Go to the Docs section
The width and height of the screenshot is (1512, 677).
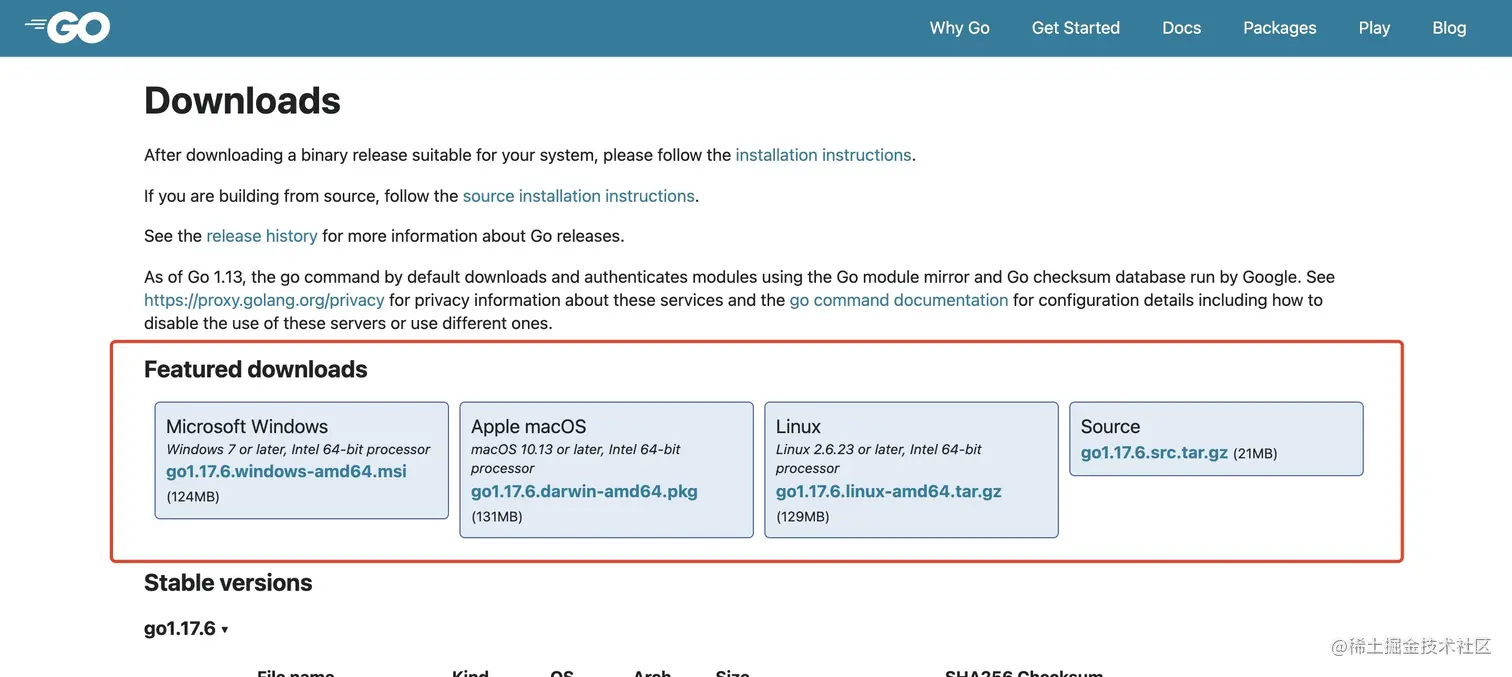pos(1181,28)
